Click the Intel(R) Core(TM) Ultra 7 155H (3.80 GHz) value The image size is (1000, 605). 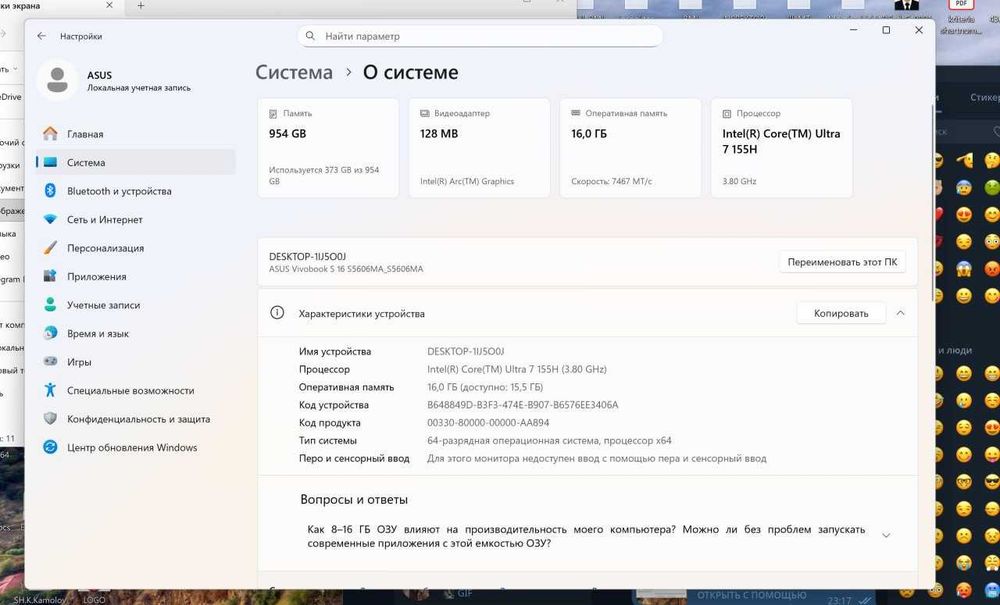point(517,369)
